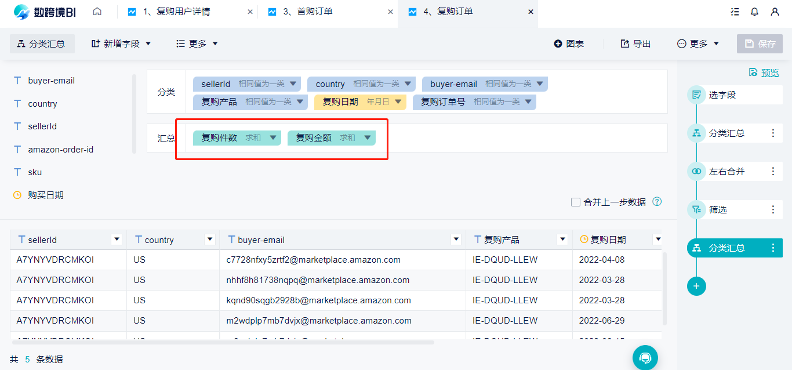Add a new step with the plus icon
This screenshot has width=792, height=370.
(697, 286)
